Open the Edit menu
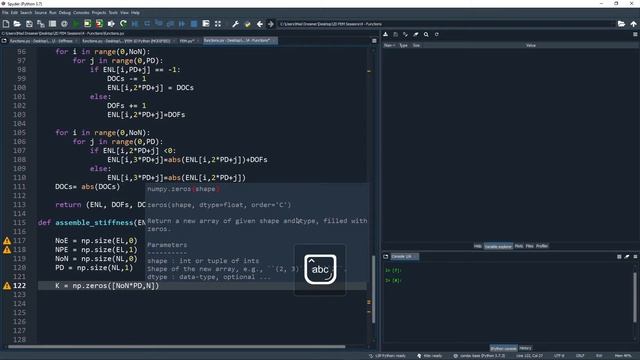The height and width of the screenshot is (360, 640). [14, 13]
